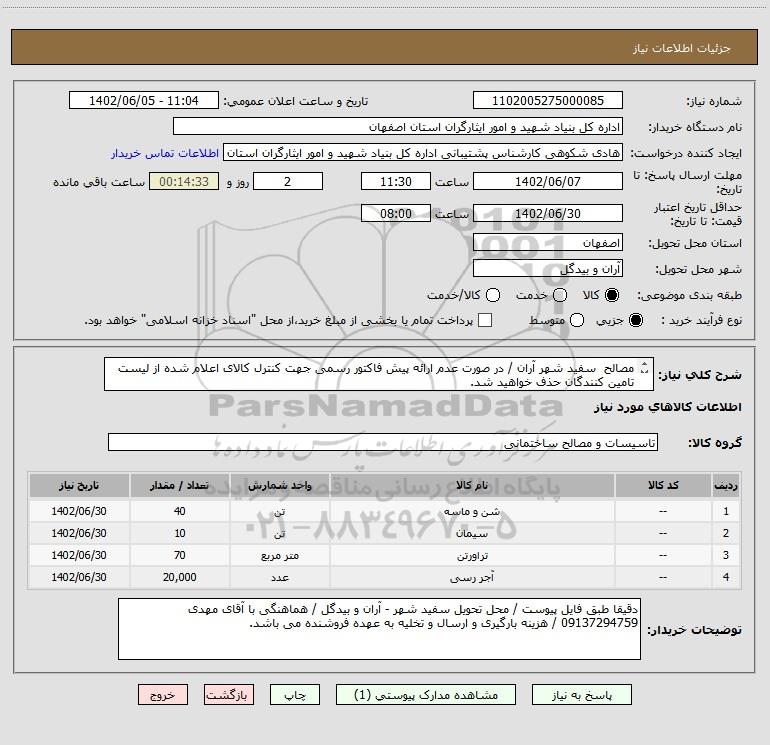Viewport: 770px width, 745px height.
Task: Click the نام دستگاه خریدار field
Action: pos(398,127)
